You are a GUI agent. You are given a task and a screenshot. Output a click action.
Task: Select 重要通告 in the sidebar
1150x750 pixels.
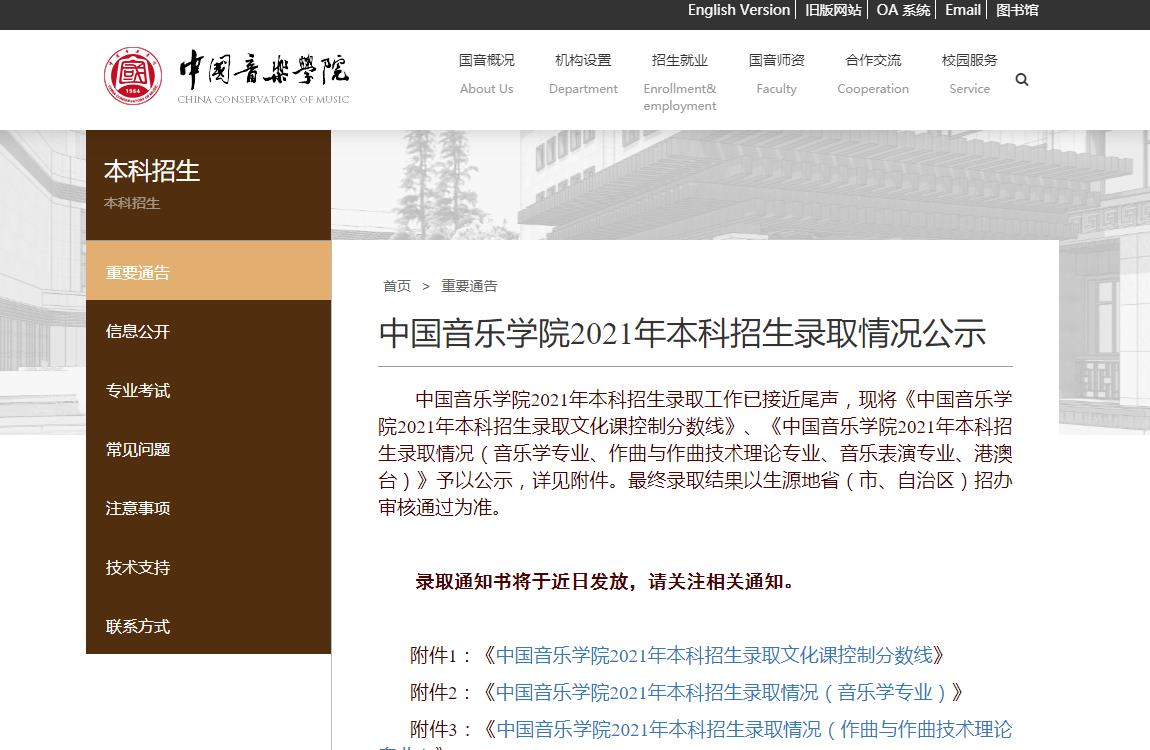[208, 271]
